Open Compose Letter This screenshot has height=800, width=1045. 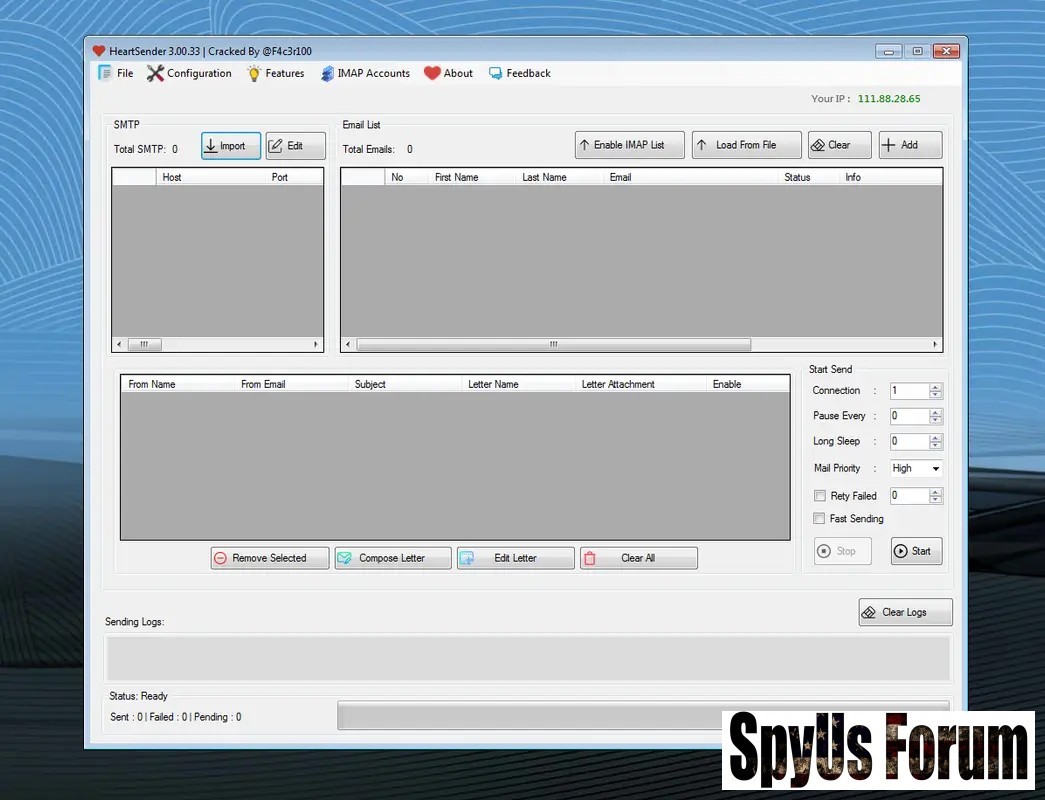tap(393, 558)
